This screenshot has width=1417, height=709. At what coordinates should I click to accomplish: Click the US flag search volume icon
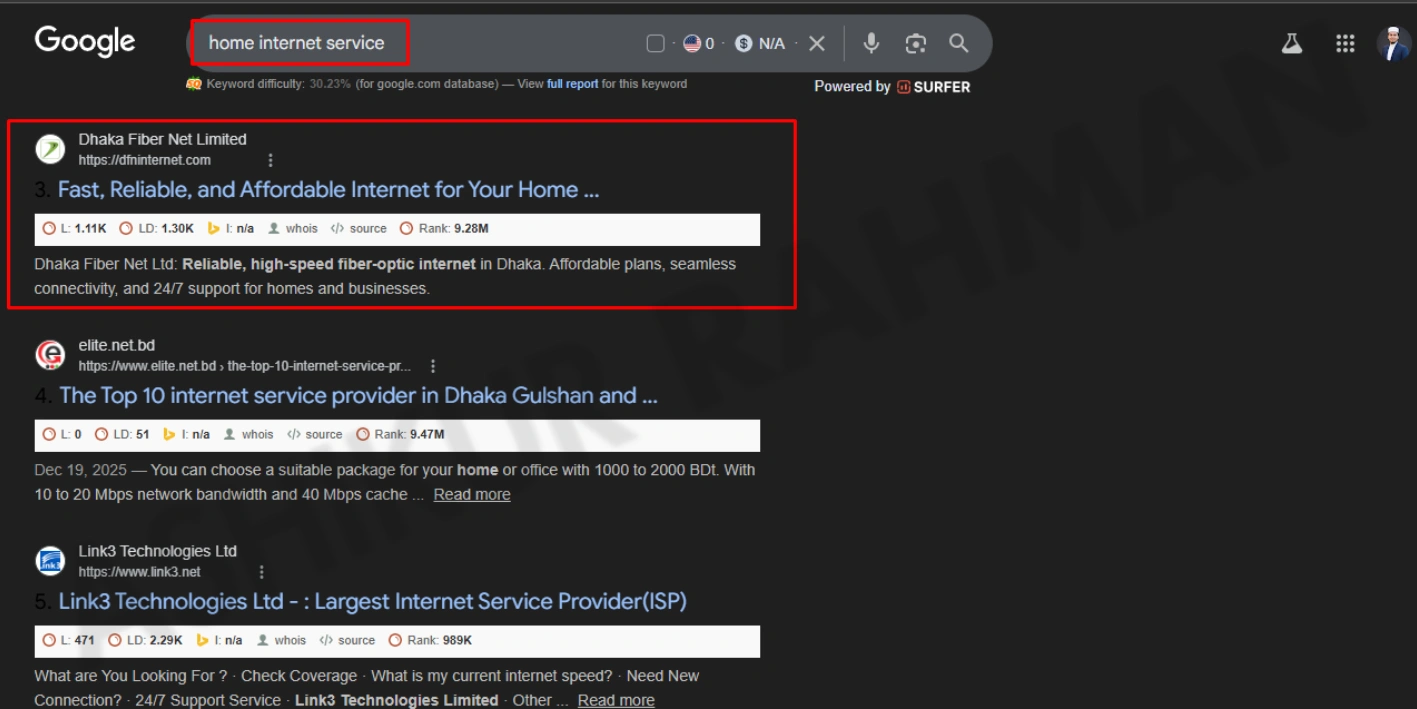pyautogui.click(x=692, y=43)
